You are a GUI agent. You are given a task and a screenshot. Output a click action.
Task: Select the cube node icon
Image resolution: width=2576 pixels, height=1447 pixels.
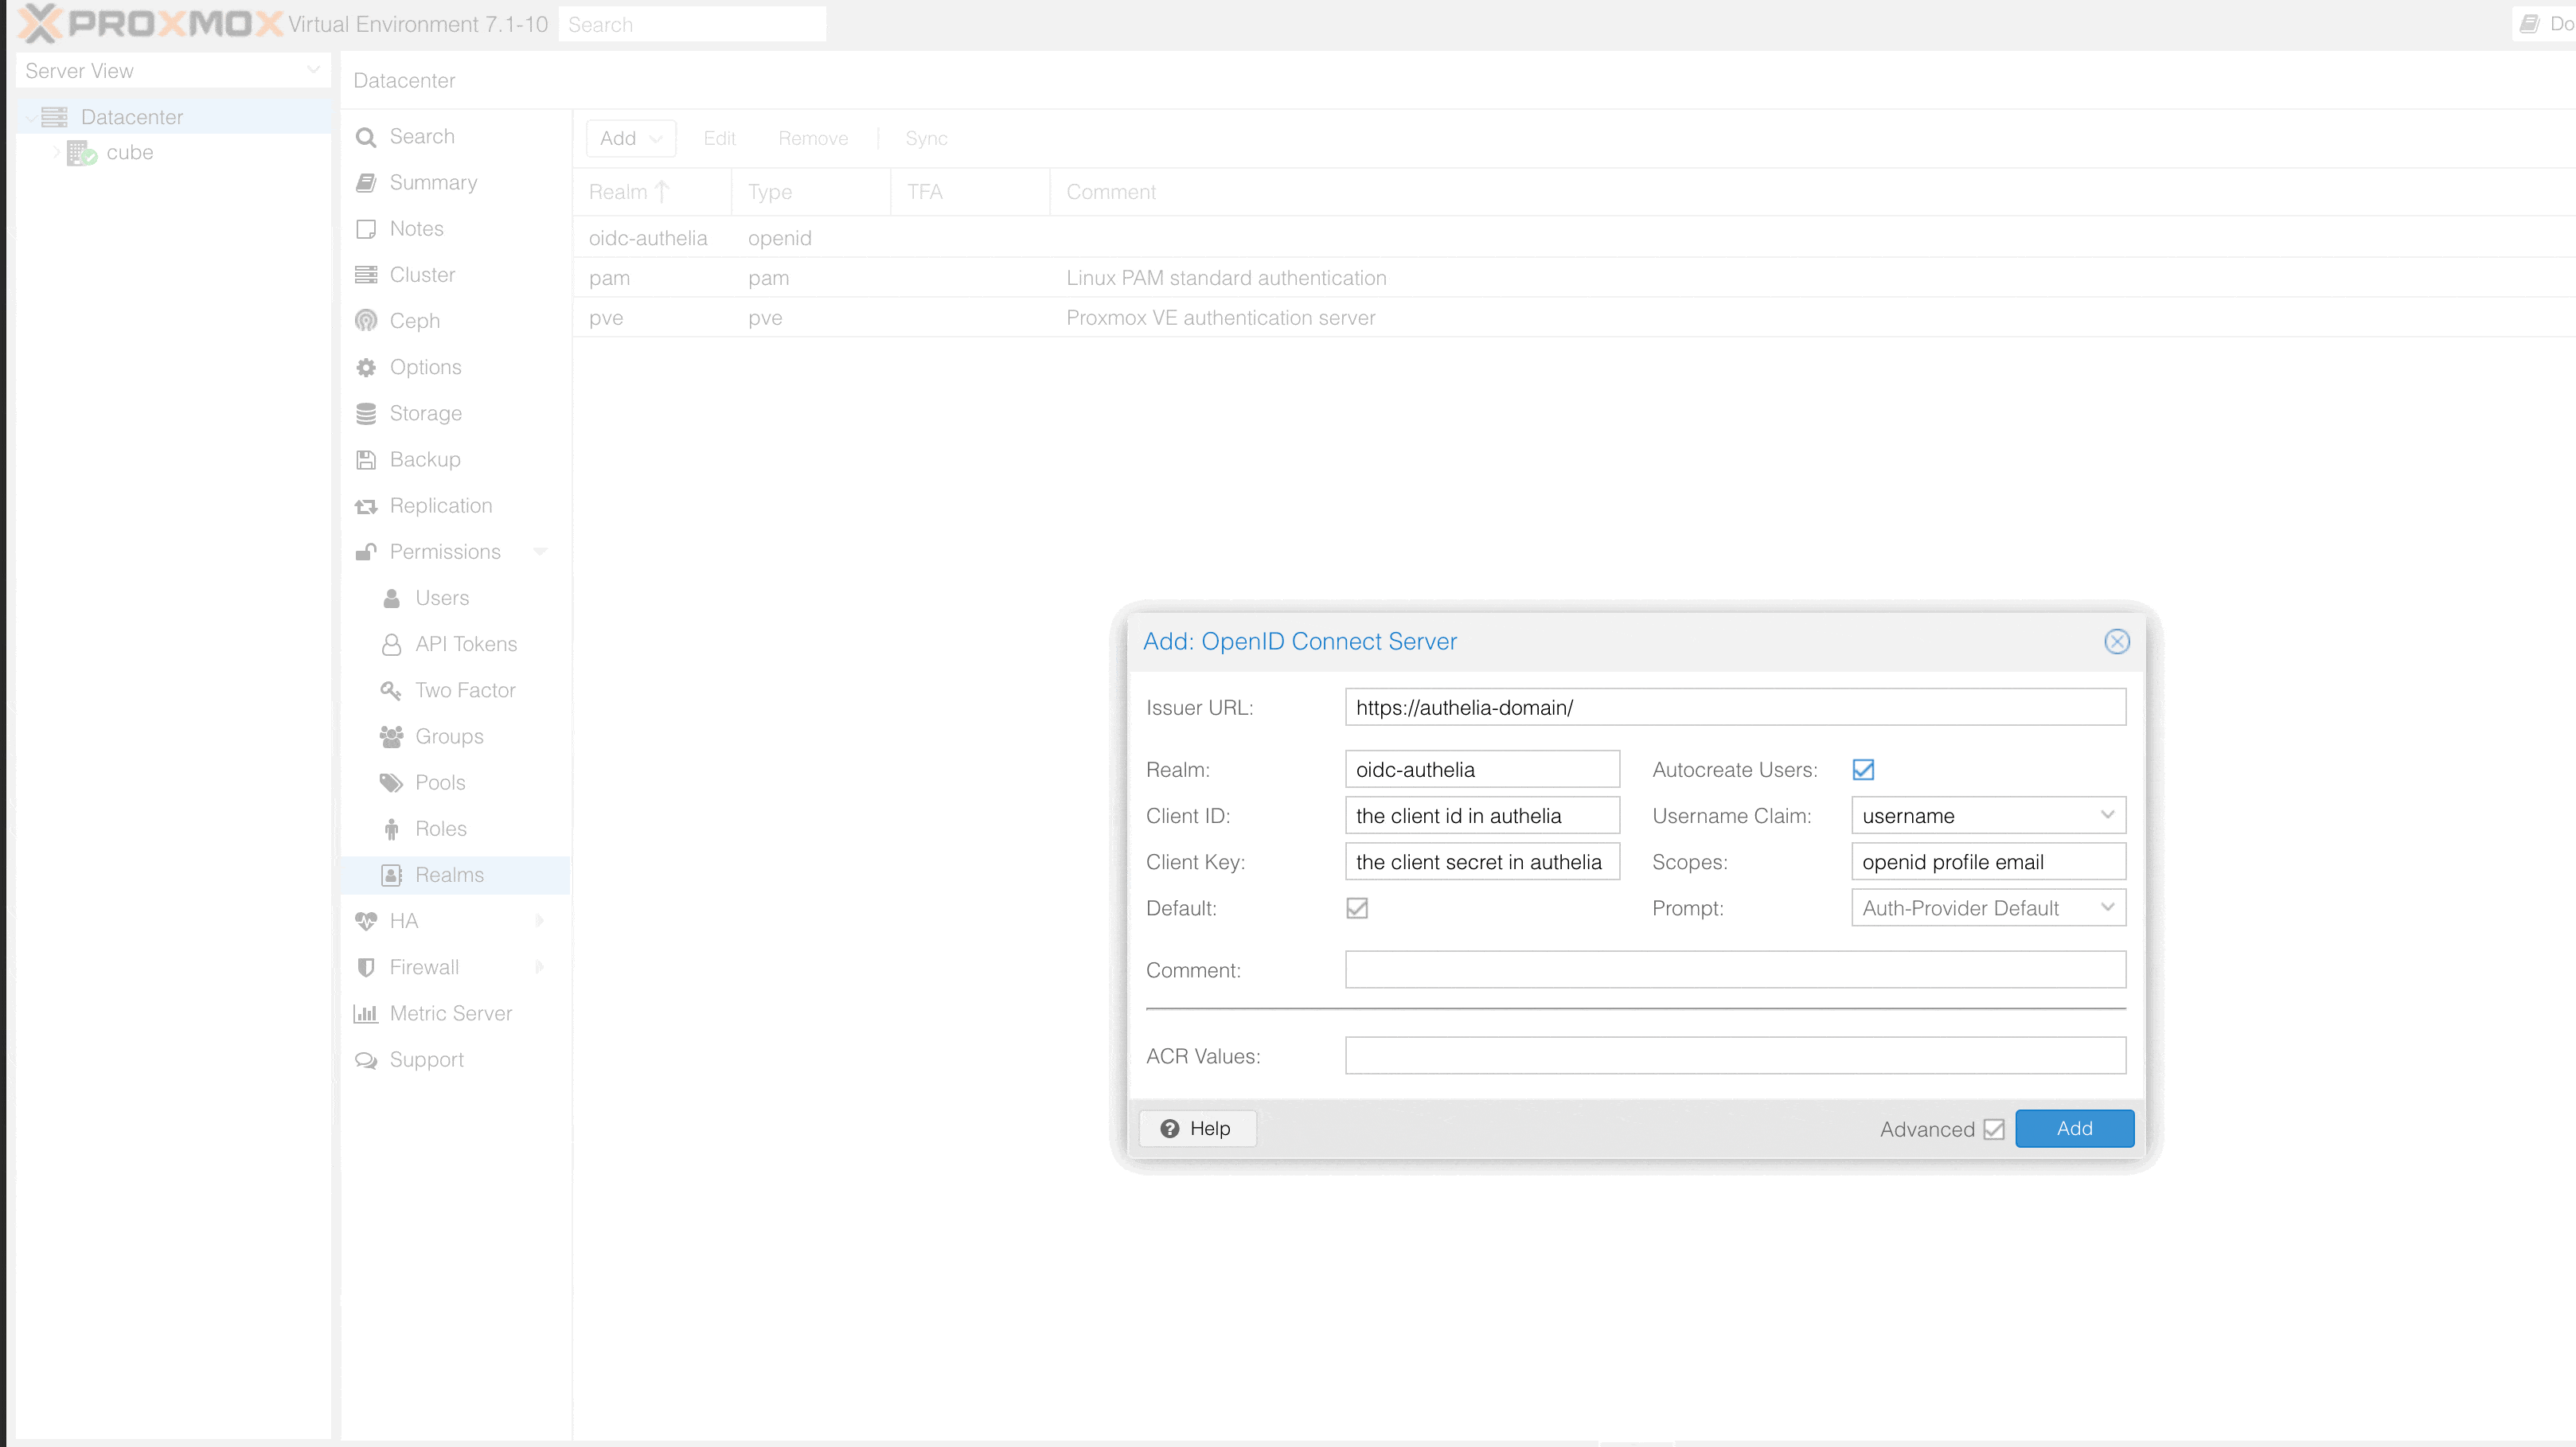point(81,153)
